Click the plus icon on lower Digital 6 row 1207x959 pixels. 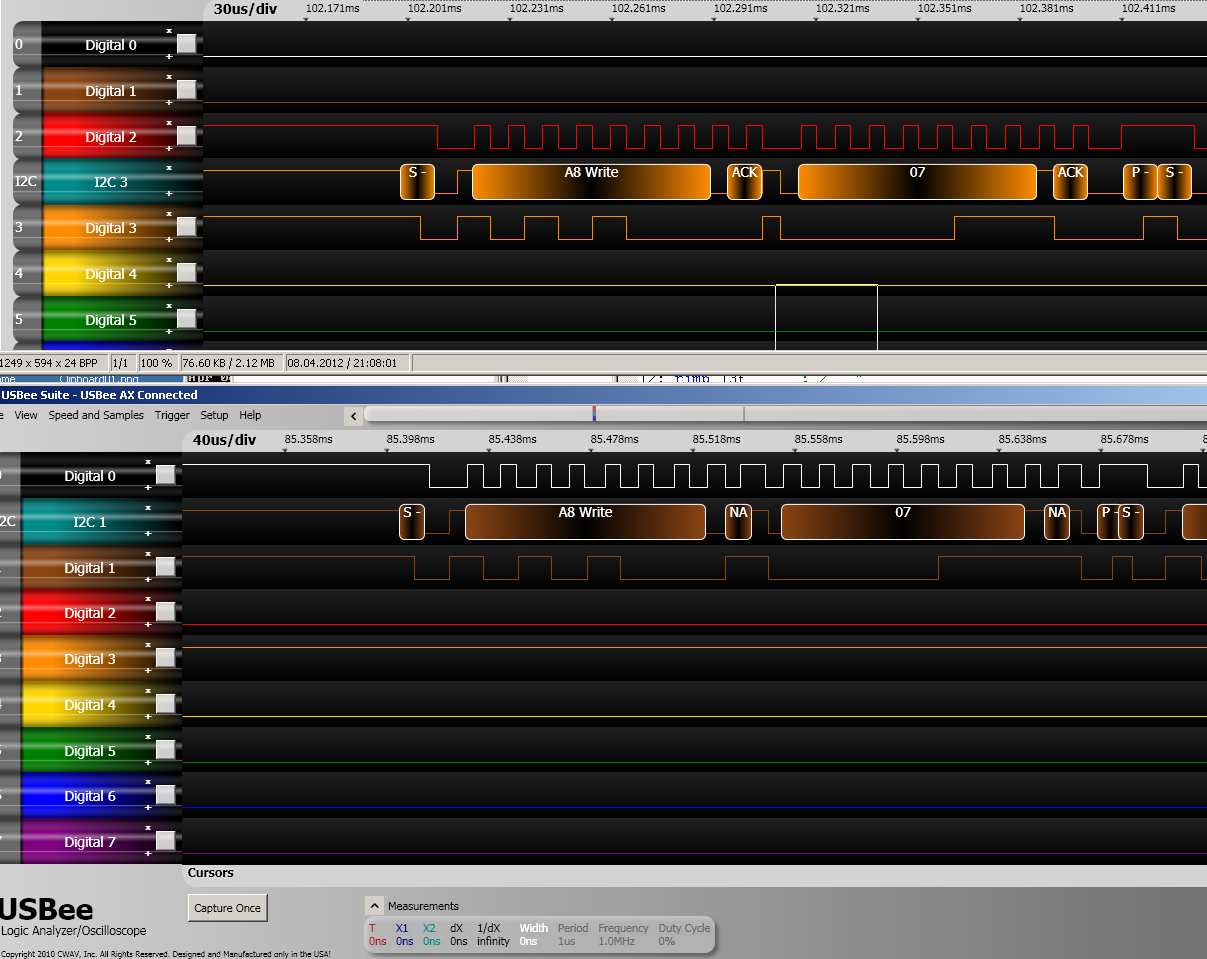click(x=148, y=808)
